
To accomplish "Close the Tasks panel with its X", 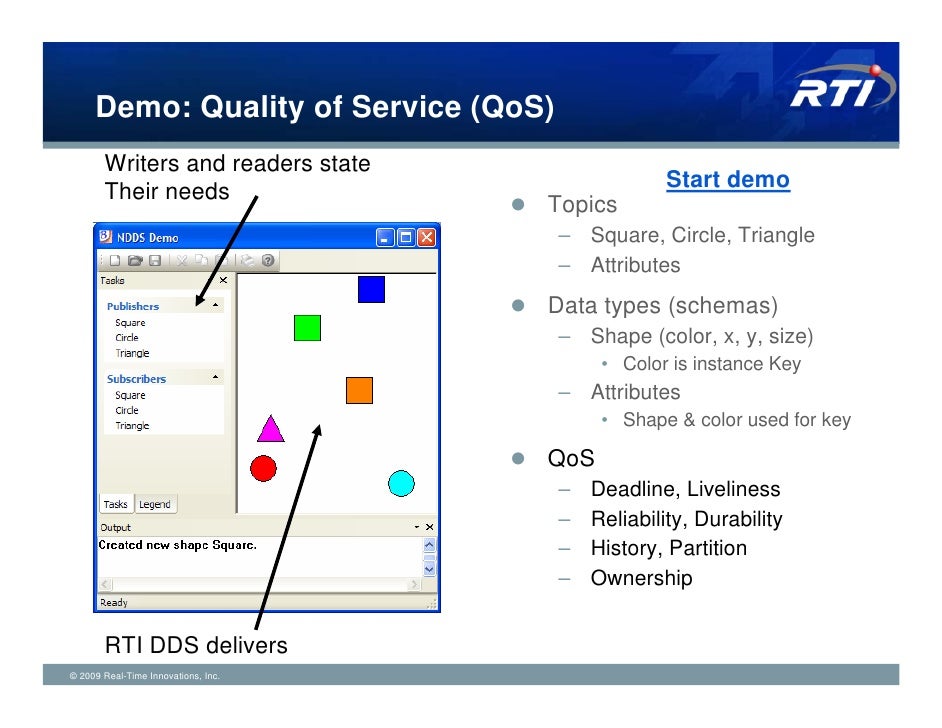I will pyautogui.click(x=223, y=280).
